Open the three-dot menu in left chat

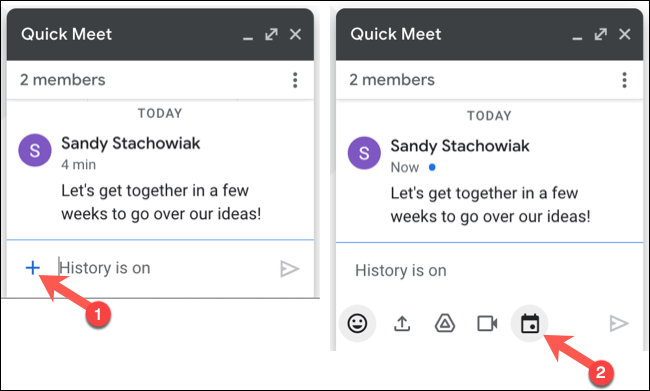pos(295,80)
